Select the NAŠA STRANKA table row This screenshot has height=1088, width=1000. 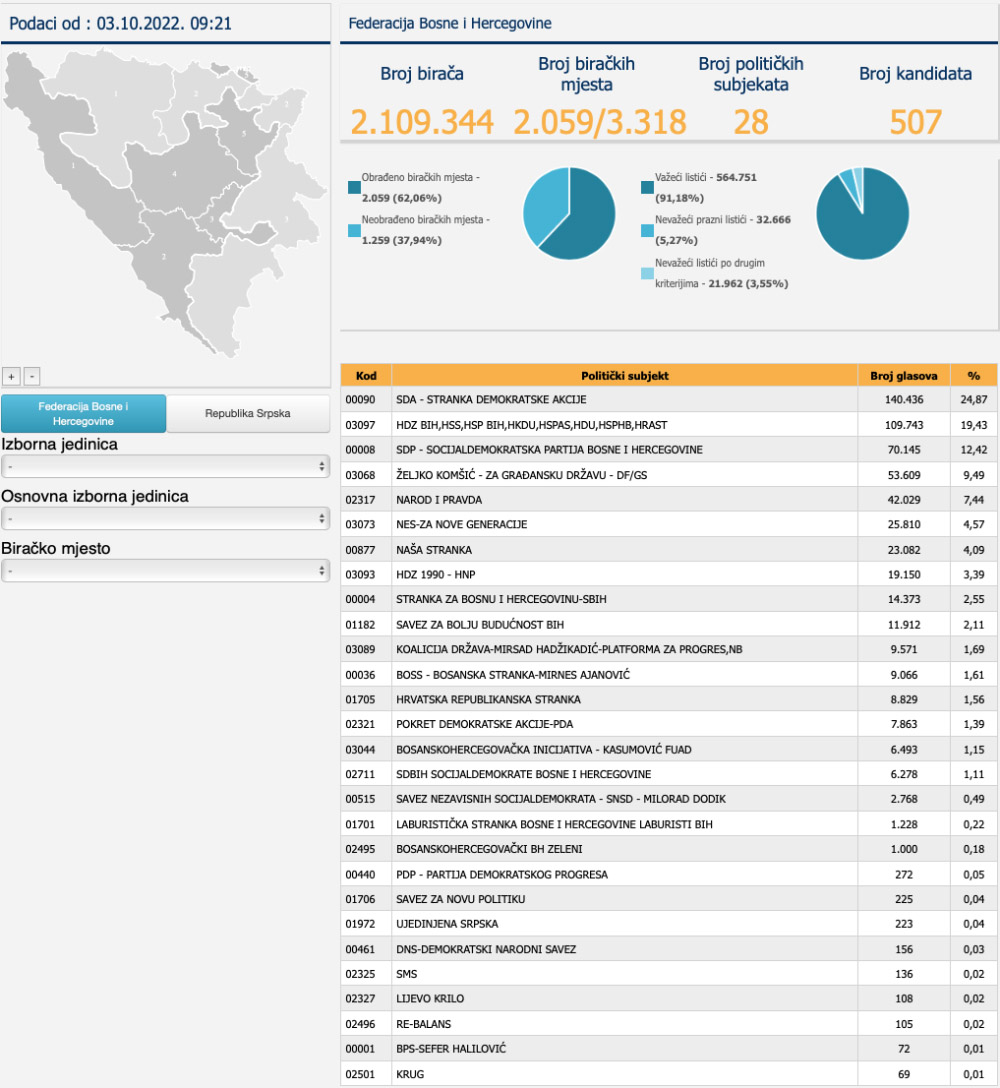[624, 550]
